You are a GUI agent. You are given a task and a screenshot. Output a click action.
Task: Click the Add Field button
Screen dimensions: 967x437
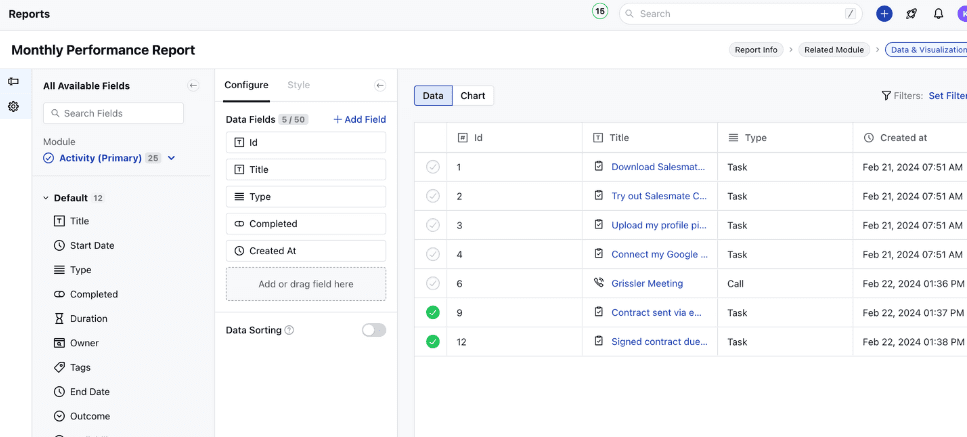click(x=360, y=120)
